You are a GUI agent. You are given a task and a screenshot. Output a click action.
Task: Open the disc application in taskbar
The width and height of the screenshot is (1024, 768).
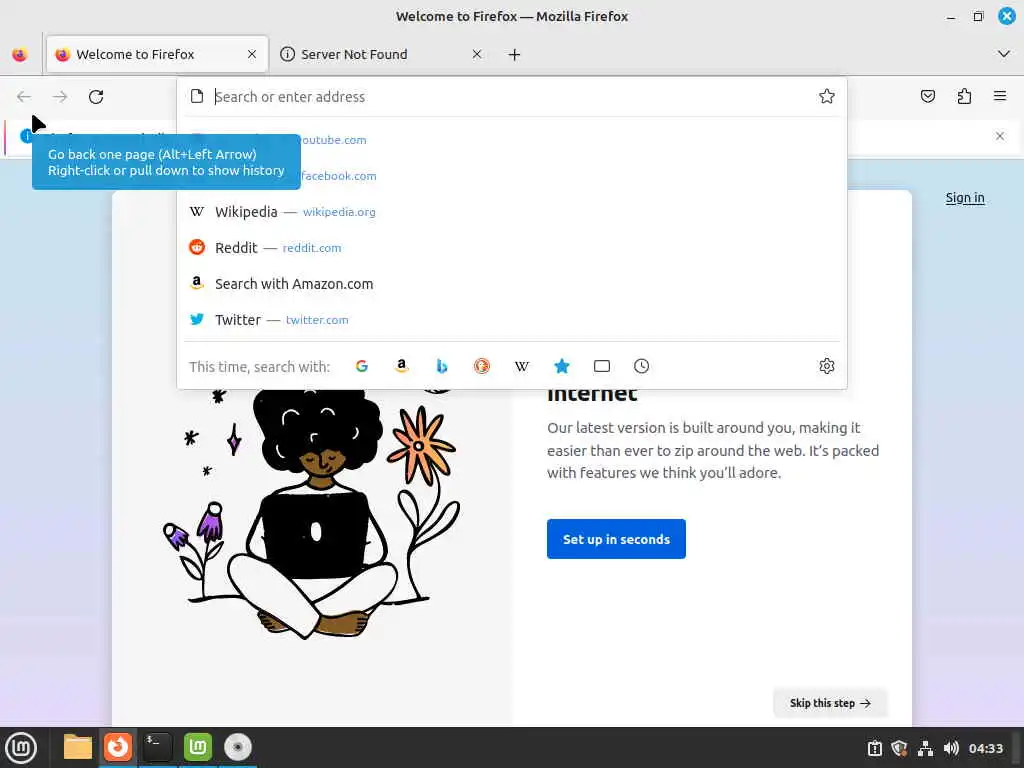click(238, 747)
